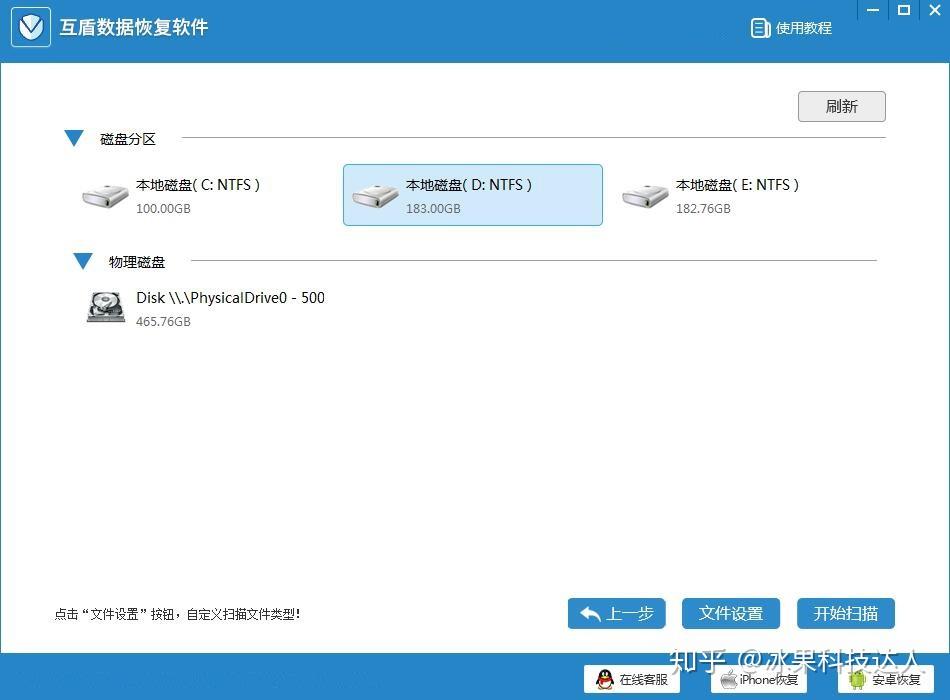Click the Android robot icon

coord(857,679)
